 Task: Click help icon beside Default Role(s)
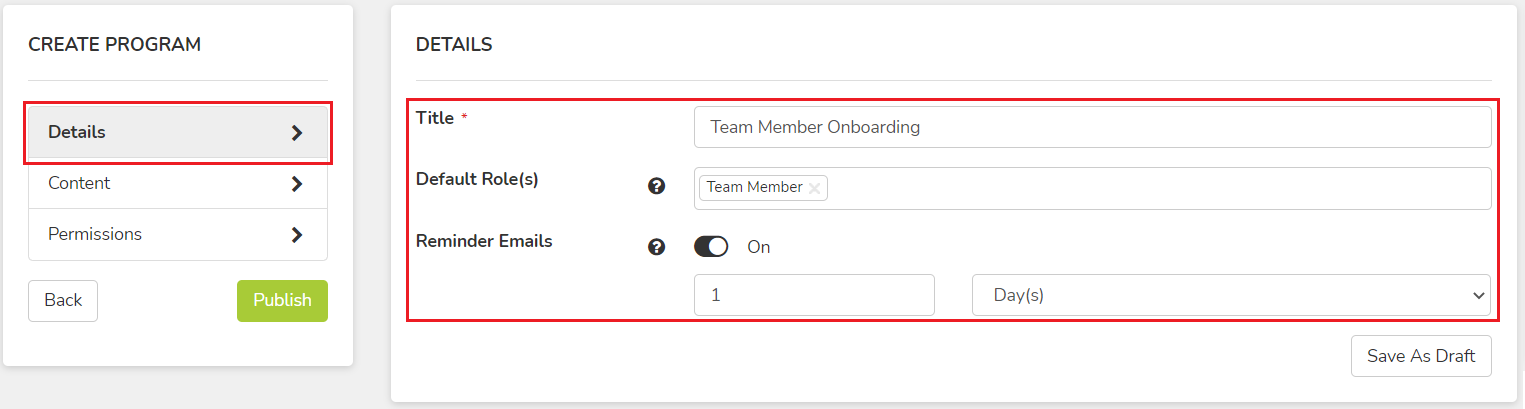click(656, 186)
